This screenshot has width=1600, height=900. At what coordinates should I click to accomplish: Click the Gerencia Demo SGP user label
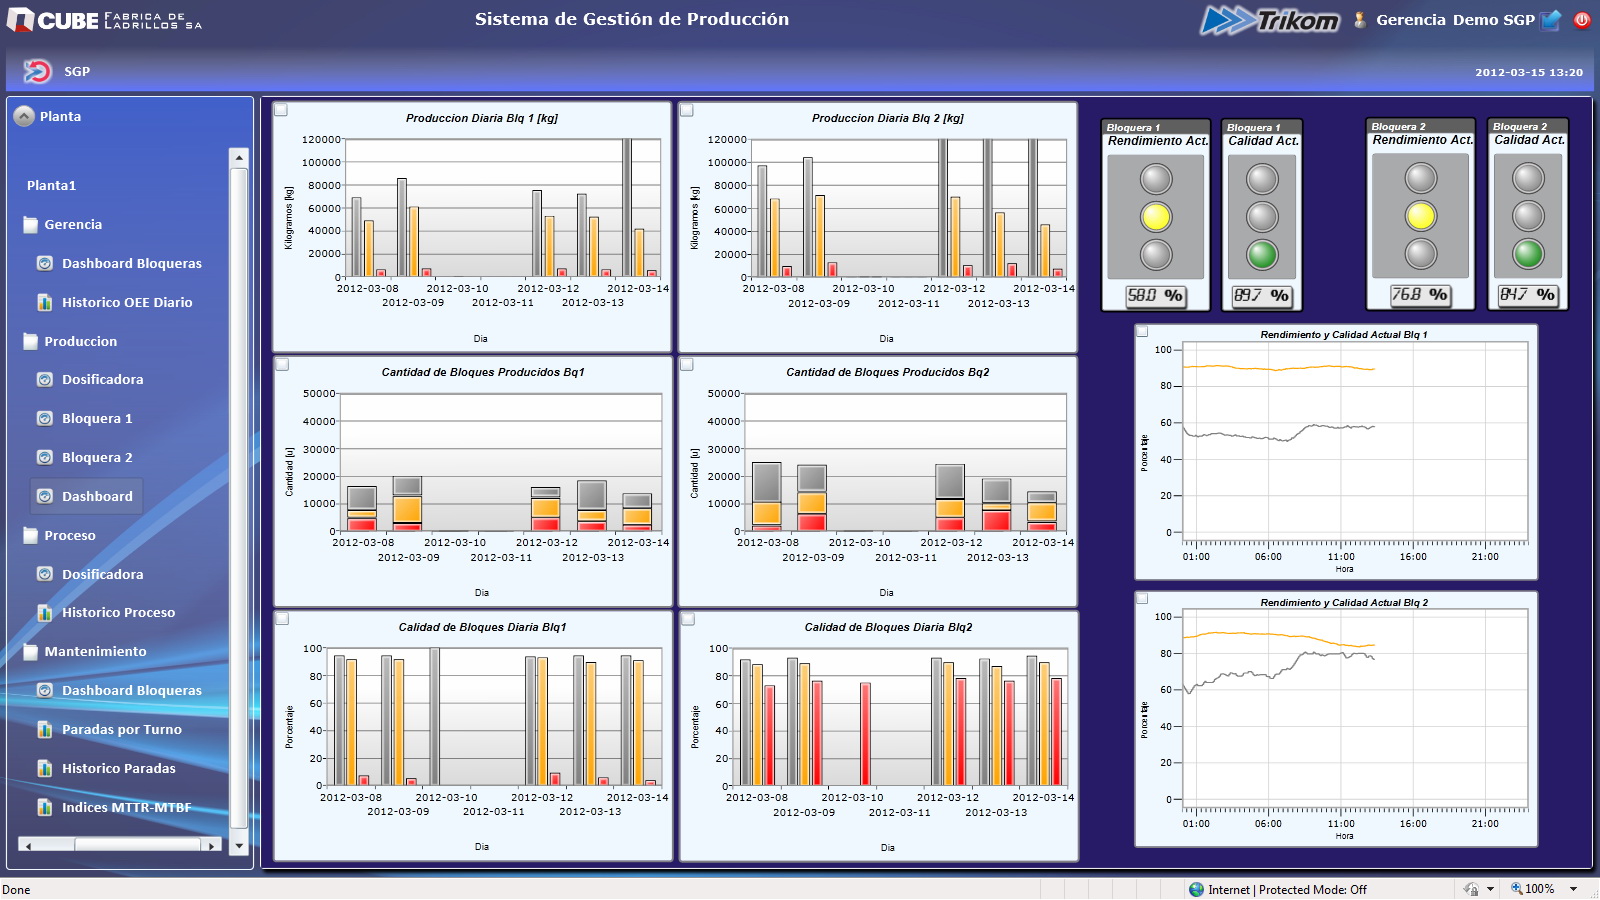[x=1455, y=20]
